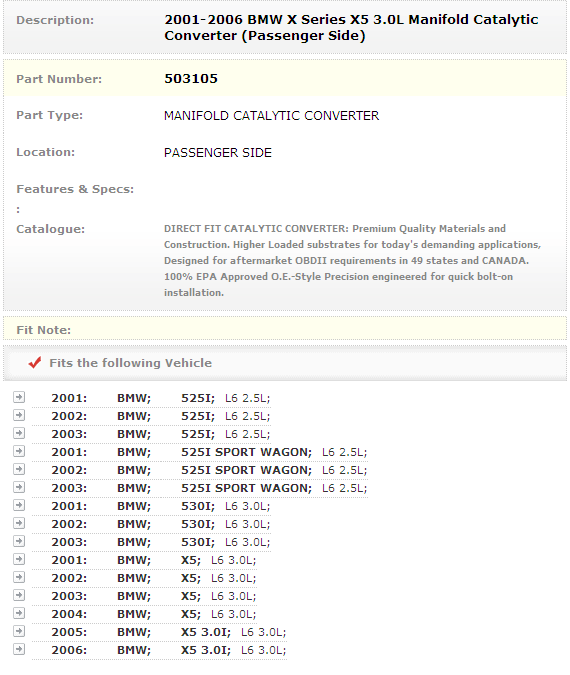This screenshot has height=675, width=570.
Task: Click arrow icon beside 2001 BMW 525I
Action: [x=19, y=397]
